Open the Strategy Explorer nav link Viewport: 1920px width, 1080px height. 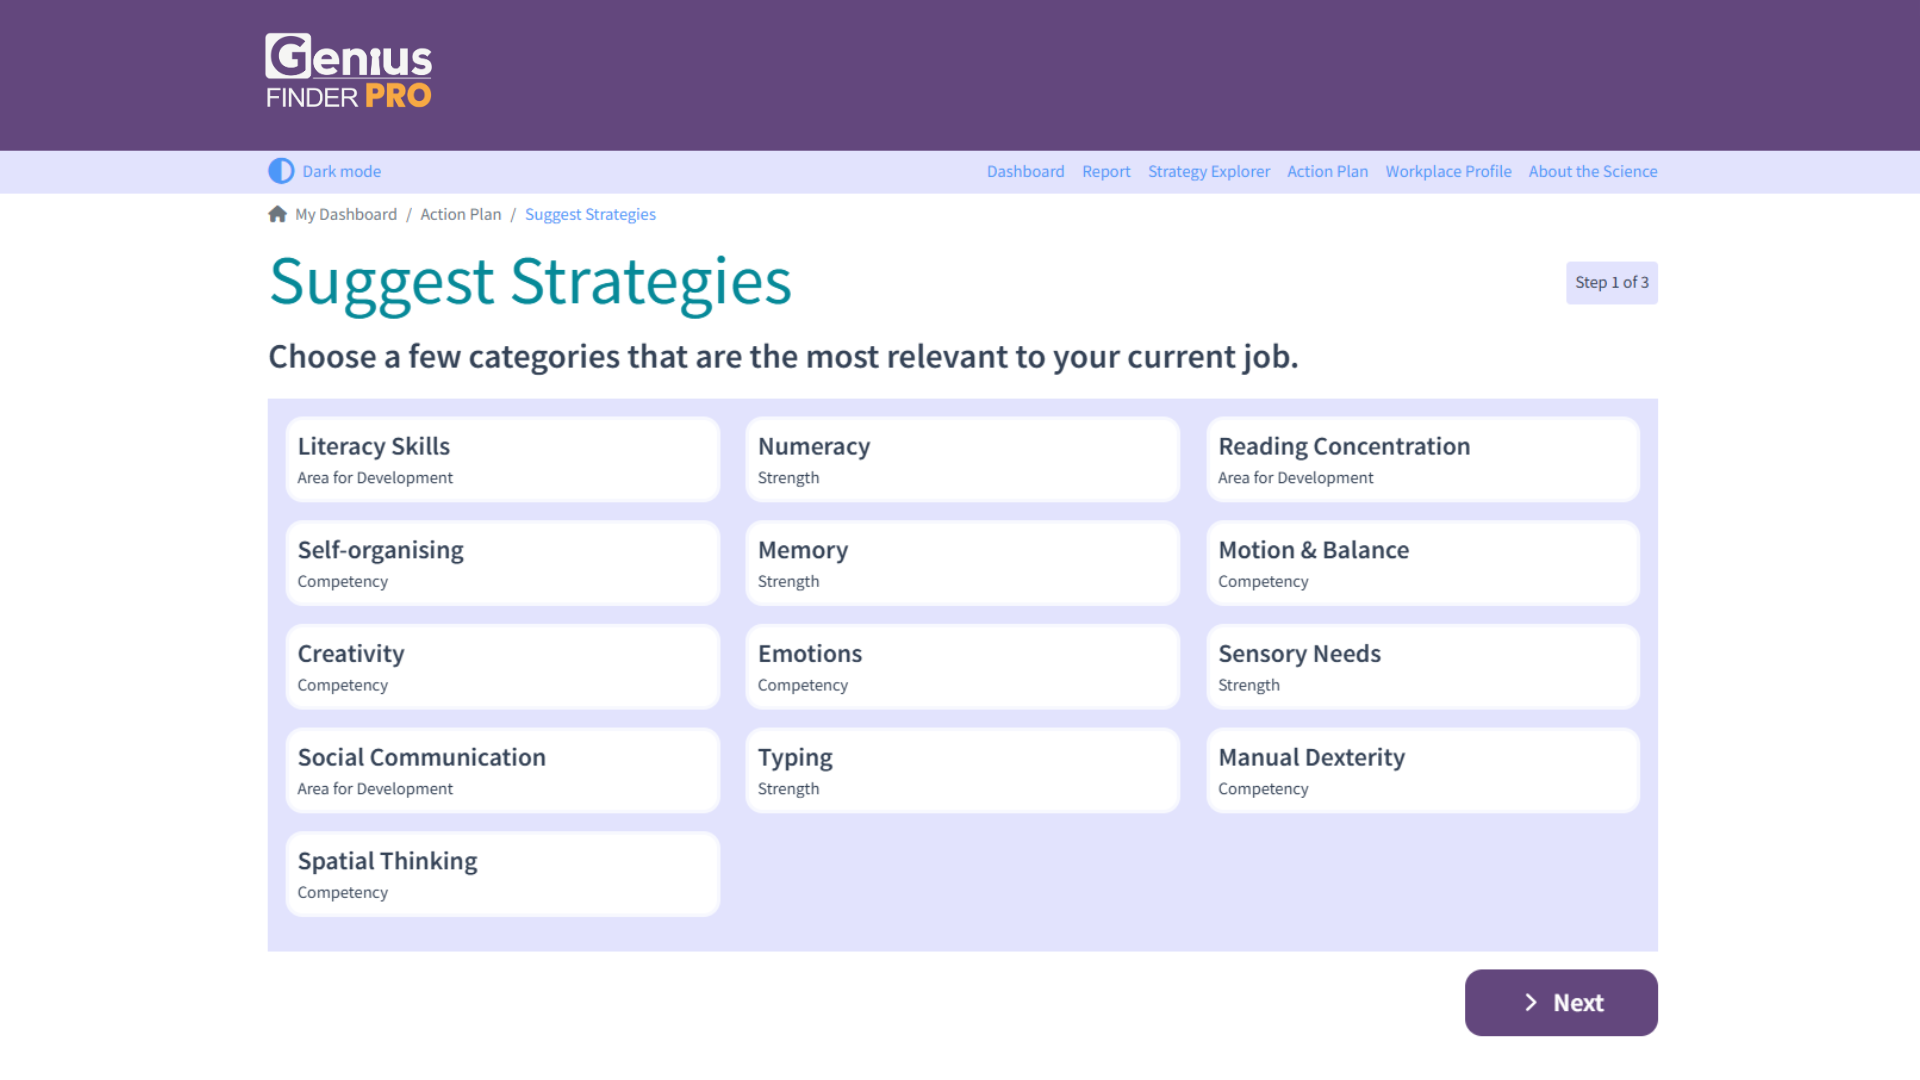[1208, 171]
